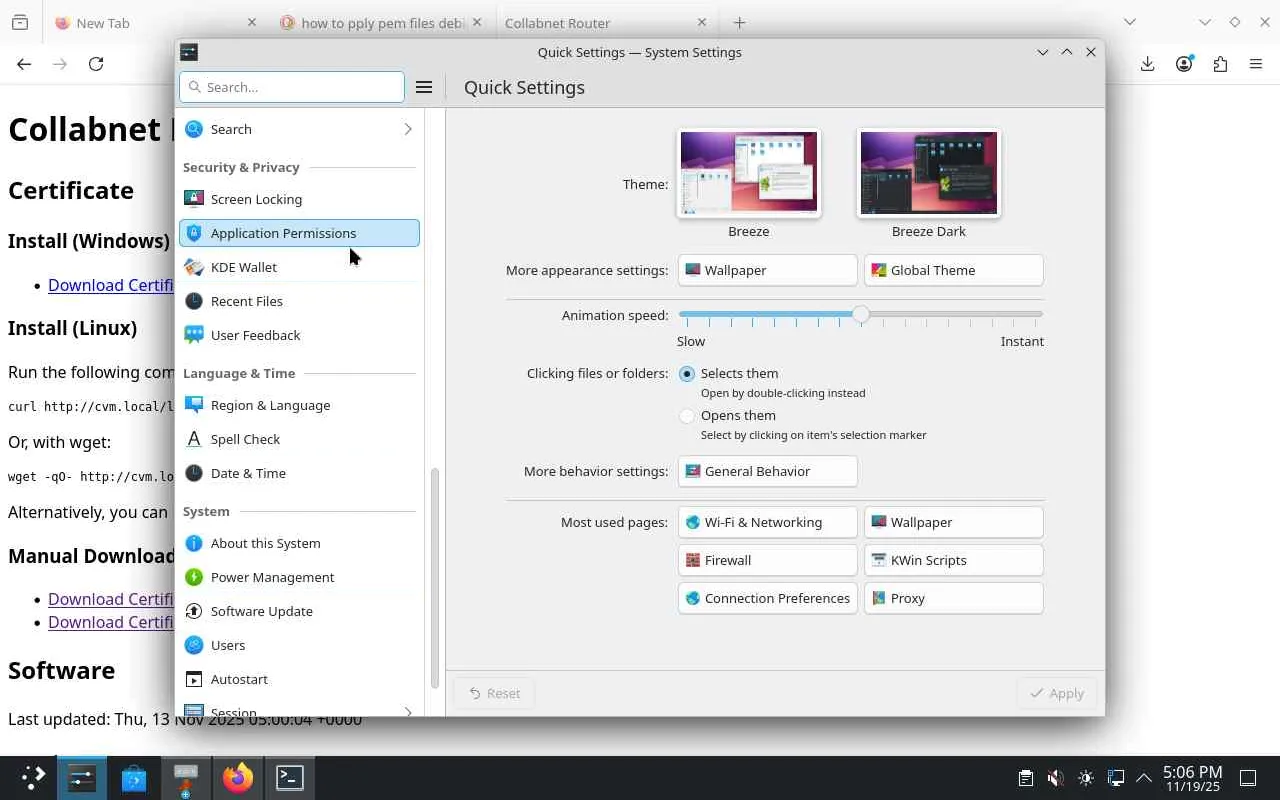The height and width of the screenshot is (800, 1280).
Task: Expand hidden system tray icons
Action: click(x=1143, y=778)
